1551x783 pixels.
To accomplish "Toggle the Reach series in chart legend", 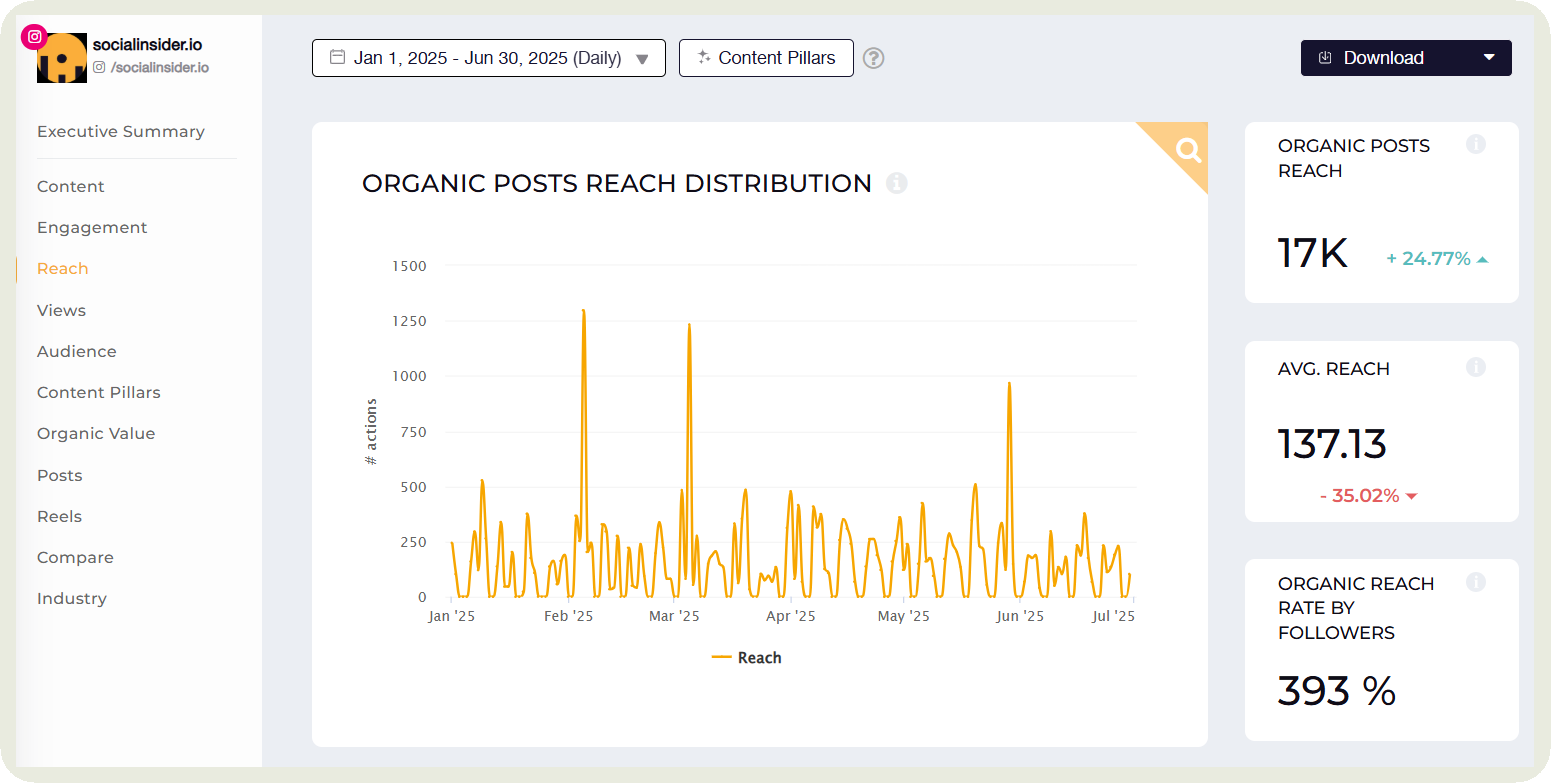I will pos(747,658).
